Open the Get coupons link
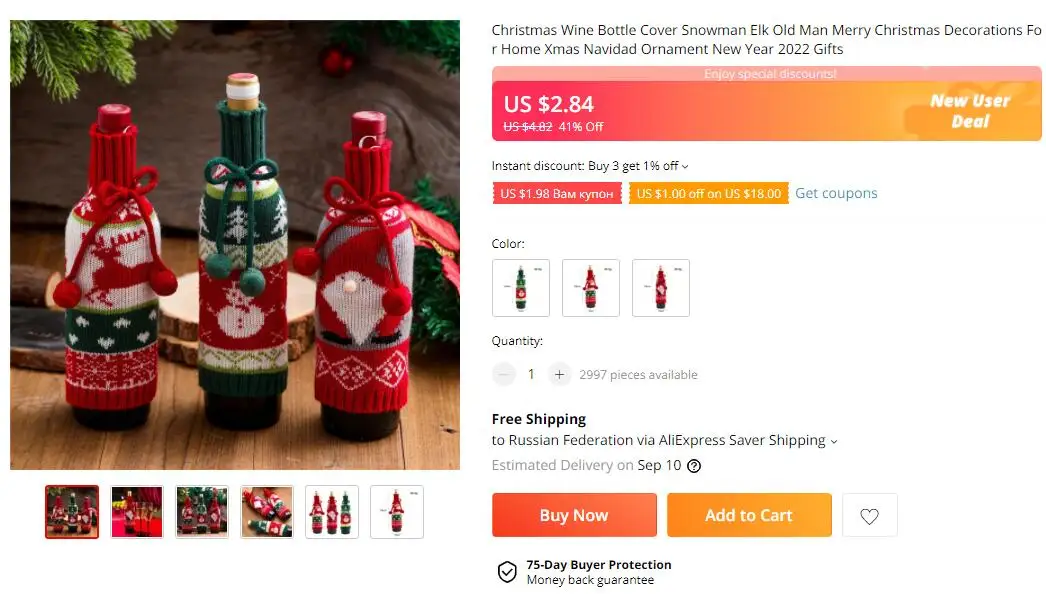The image size is (1046, 594). tap(836, 193)
